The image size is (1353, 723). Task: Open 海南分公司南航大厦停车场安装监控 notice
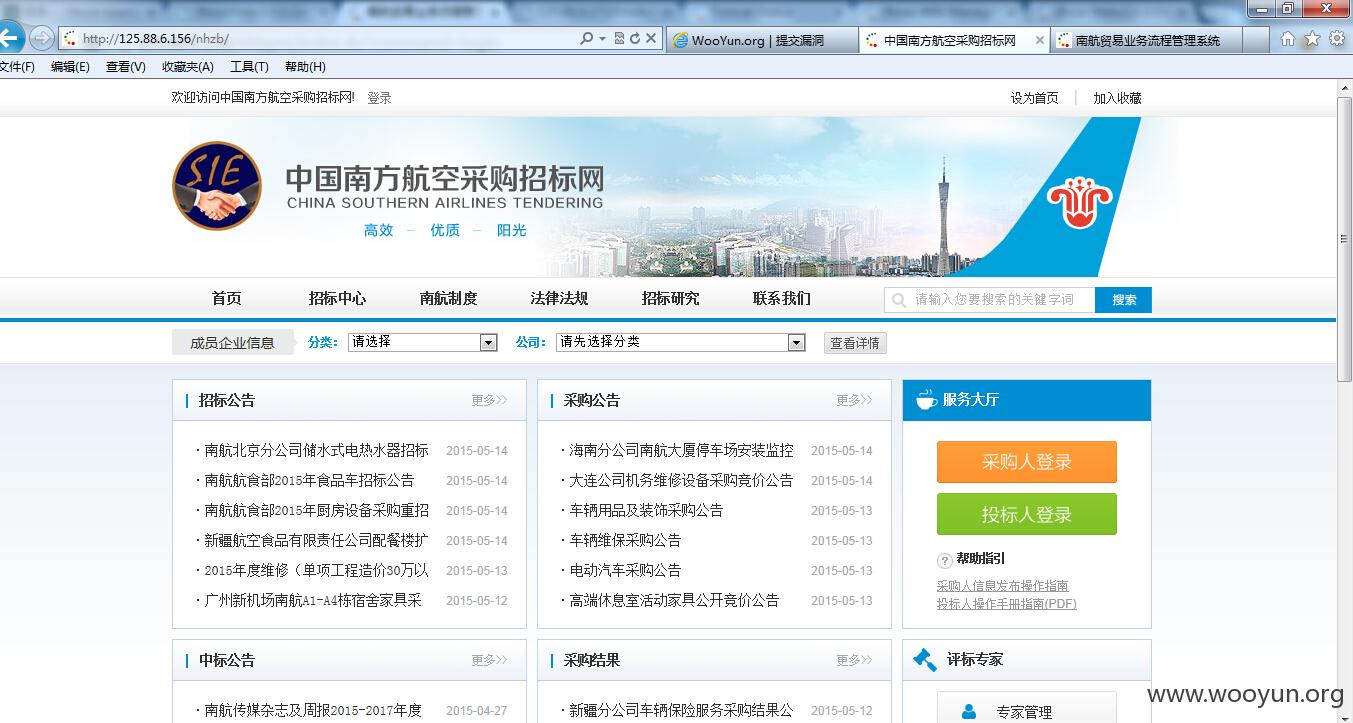pos(681,450)
